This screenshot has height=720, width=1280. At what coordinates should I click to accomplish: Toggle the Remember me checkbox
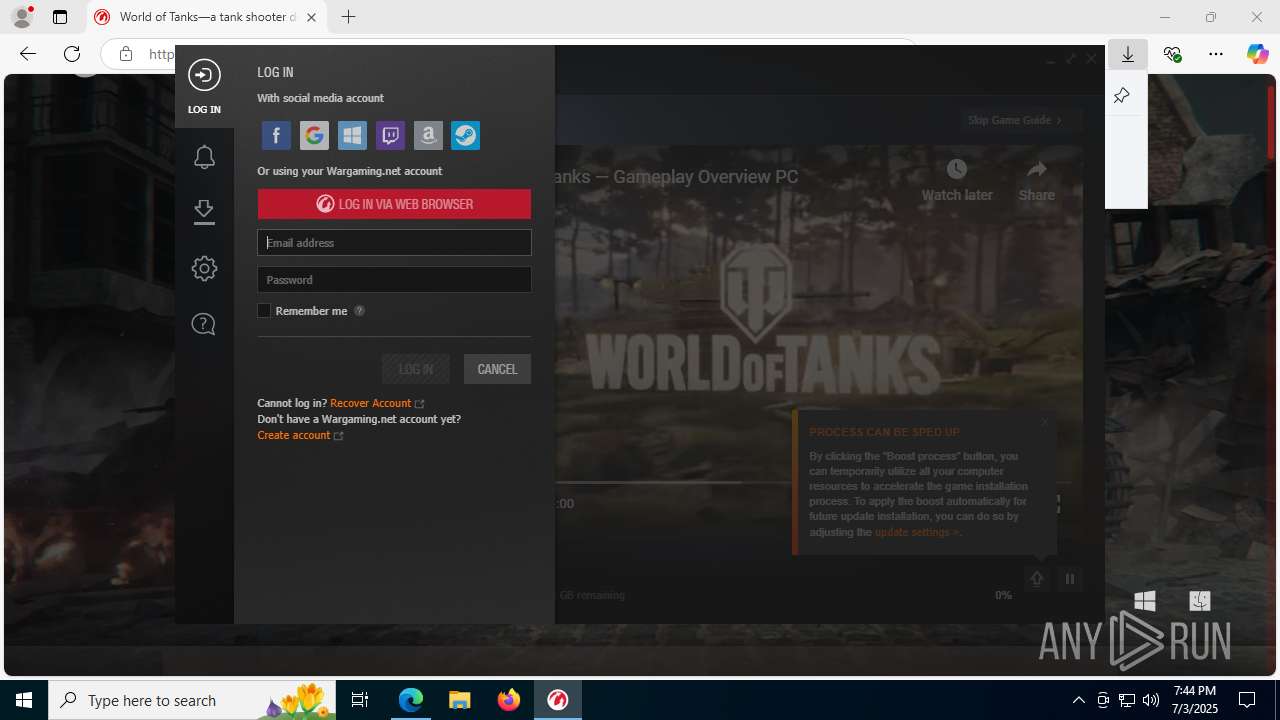tap(264, 311)
